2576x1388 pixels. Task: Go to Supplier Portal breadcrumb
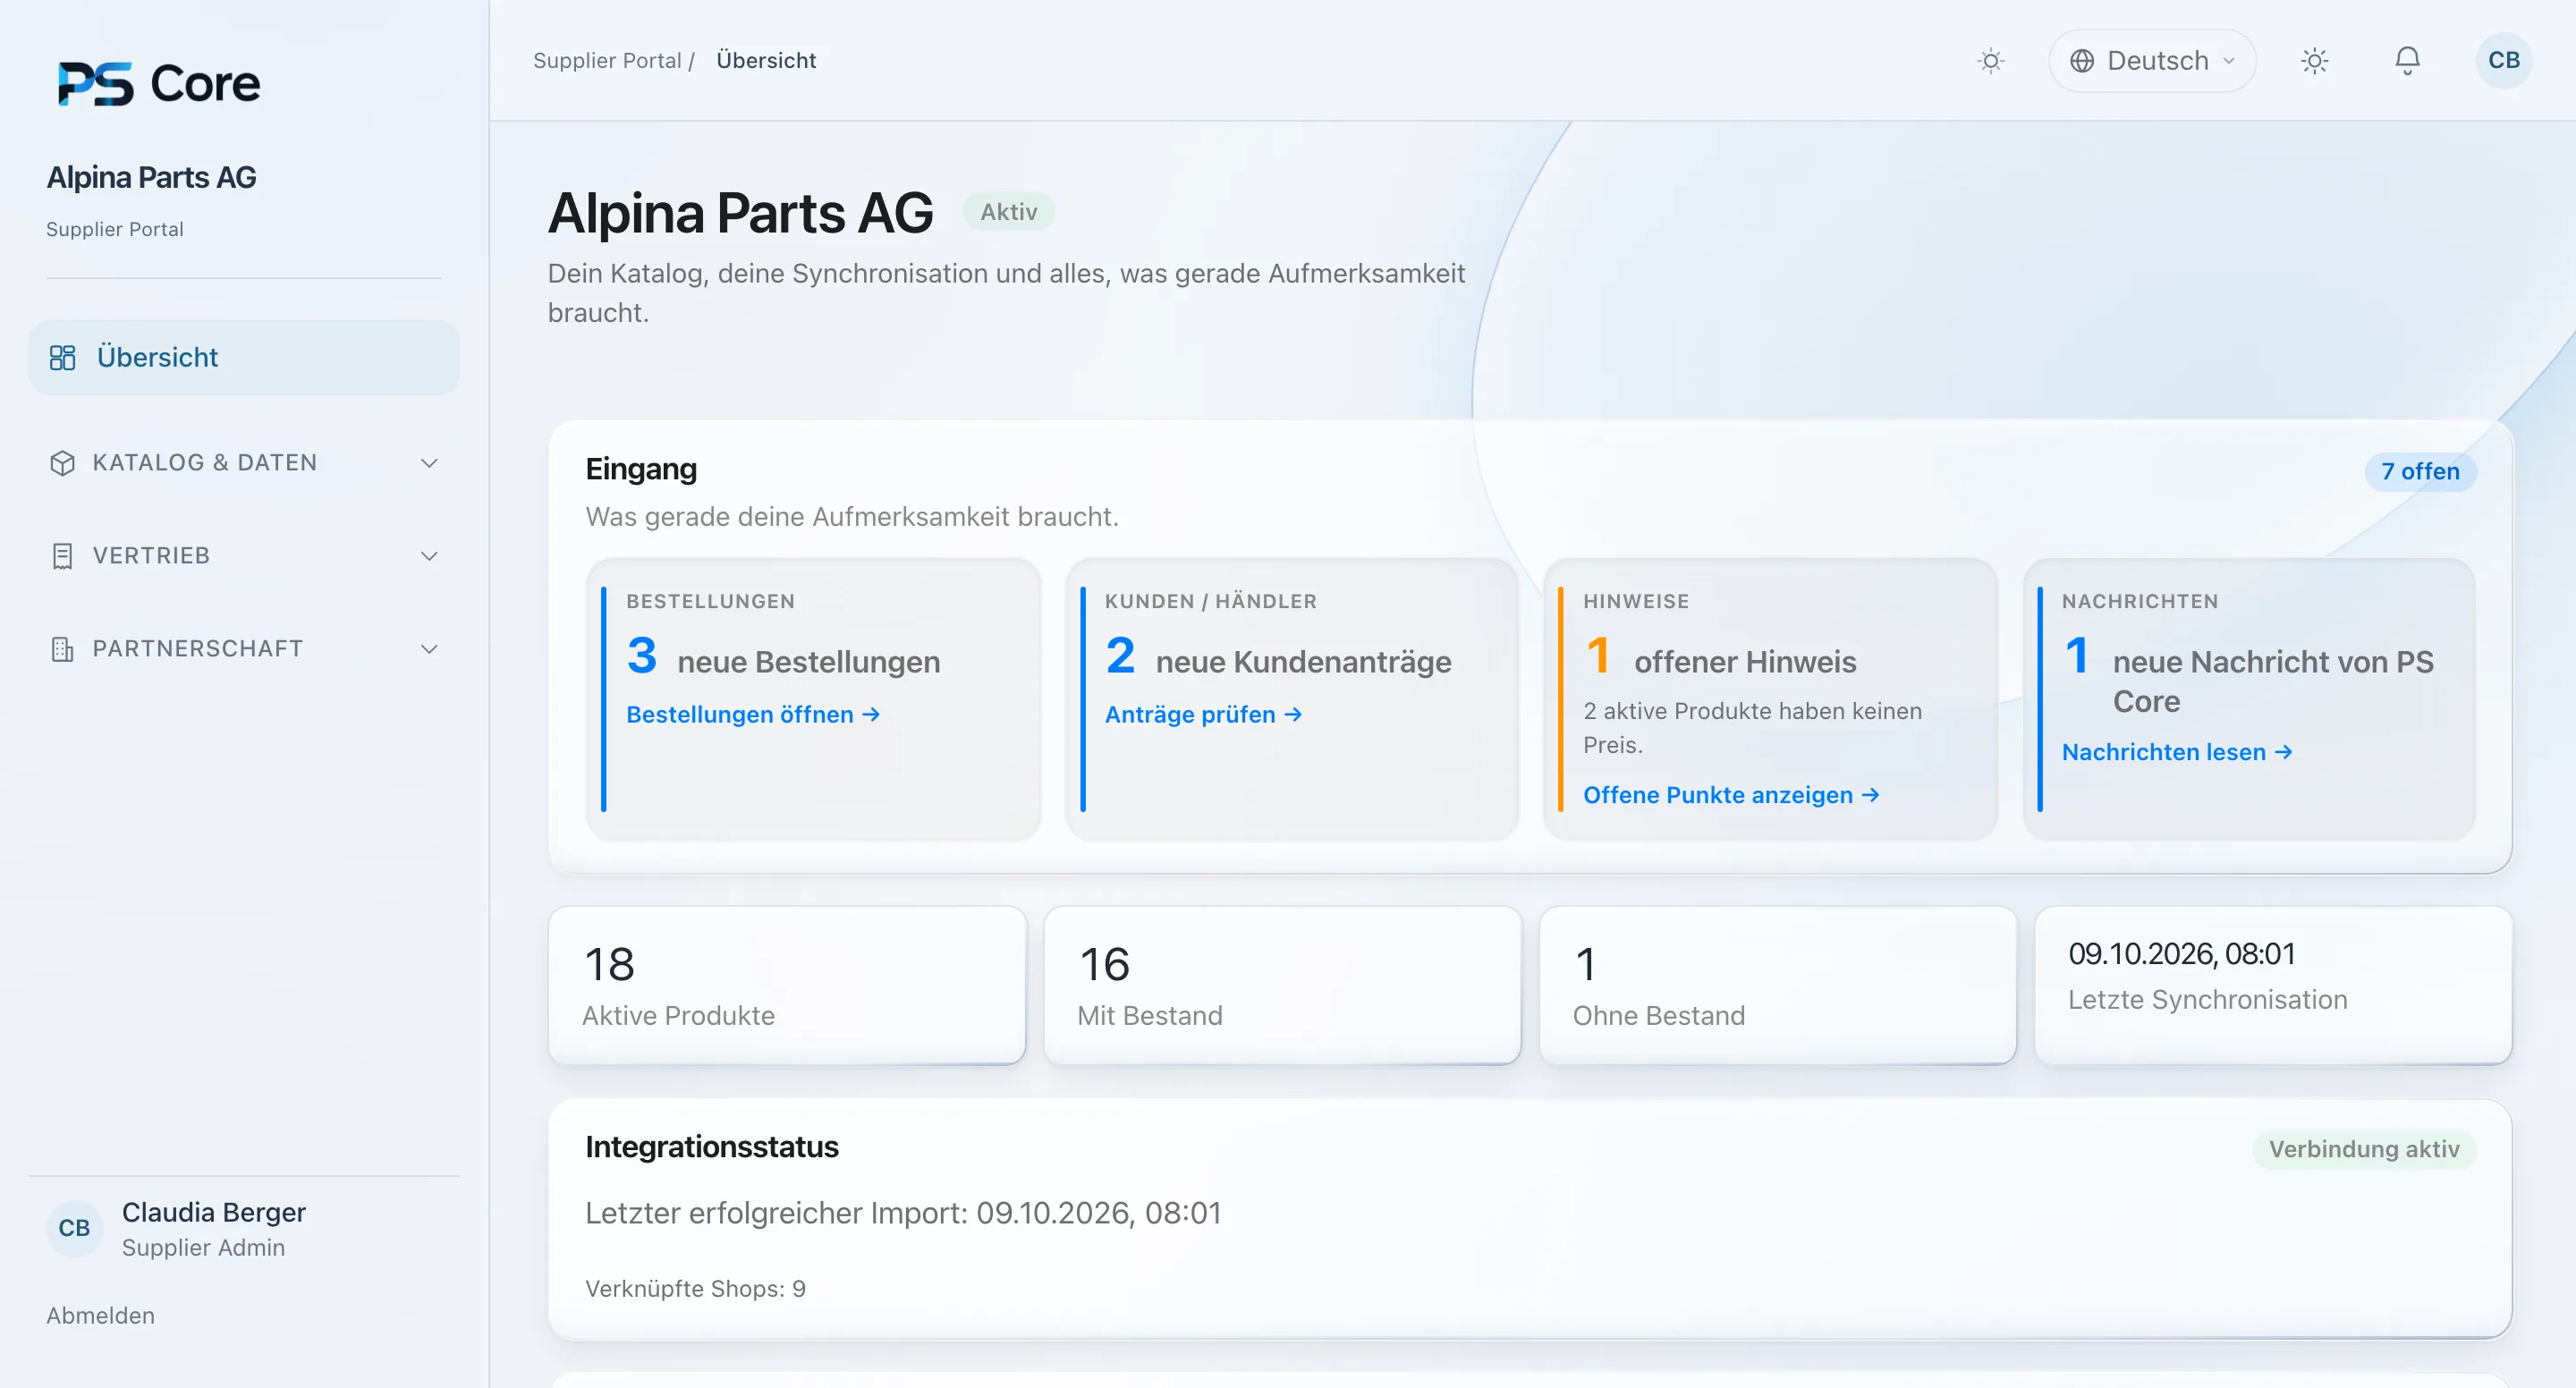(607, 61)
